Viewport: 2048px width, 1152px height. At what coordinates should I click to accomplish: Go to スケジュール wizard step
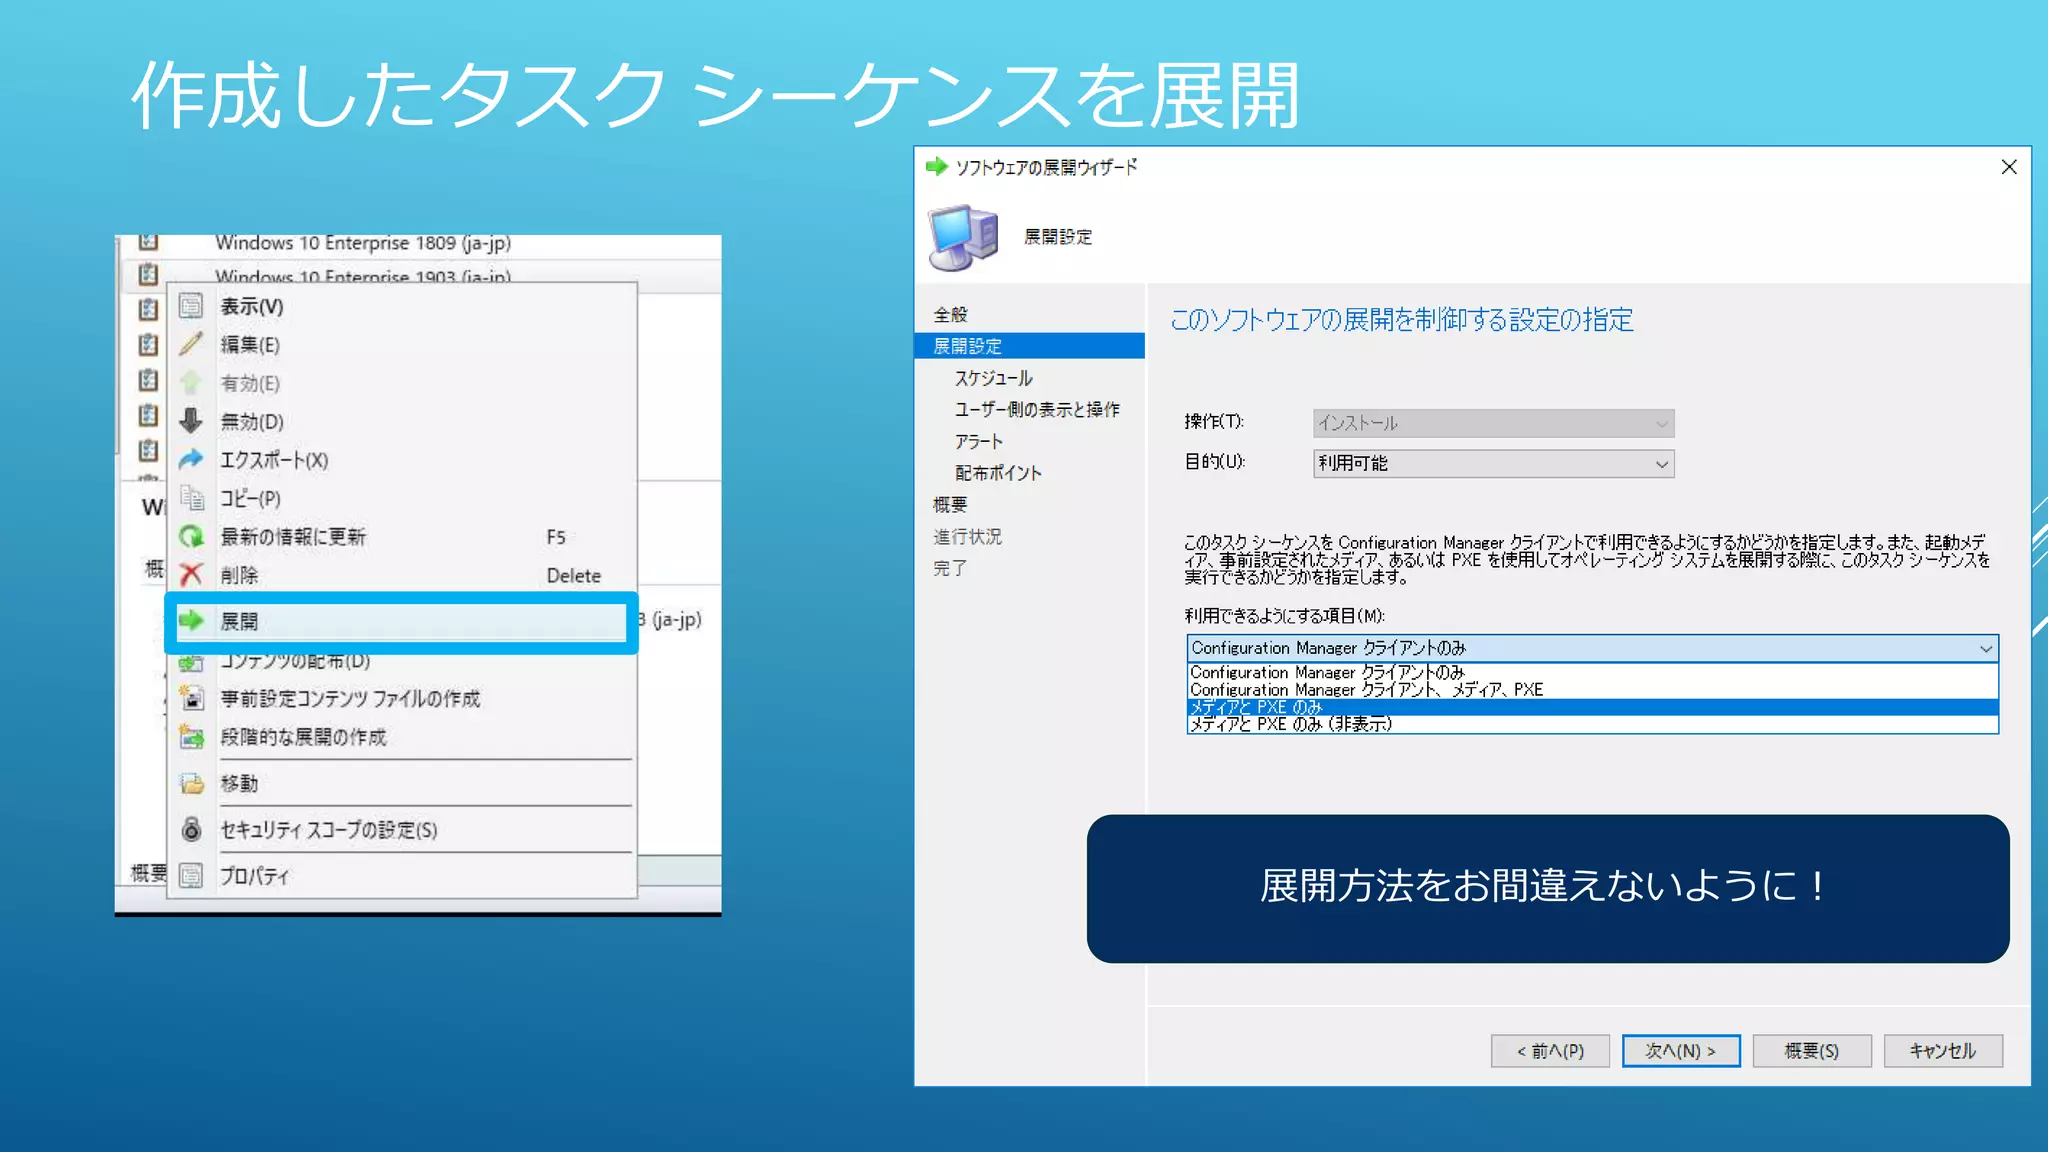(993, 378)
